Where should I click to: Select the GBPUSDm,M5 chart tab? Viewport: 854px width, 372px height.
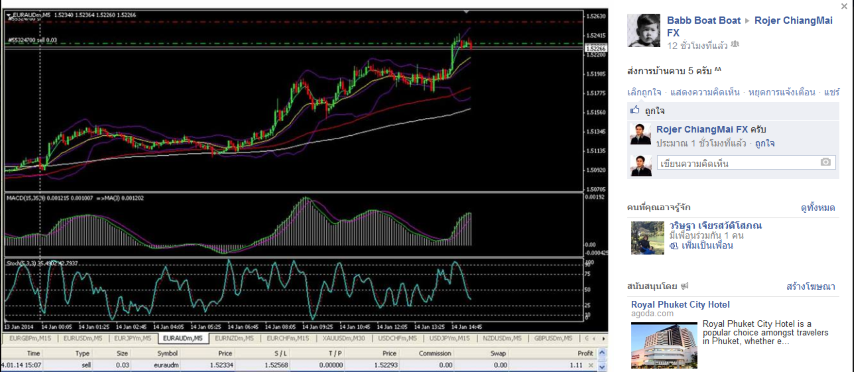[x=553, y=338]
